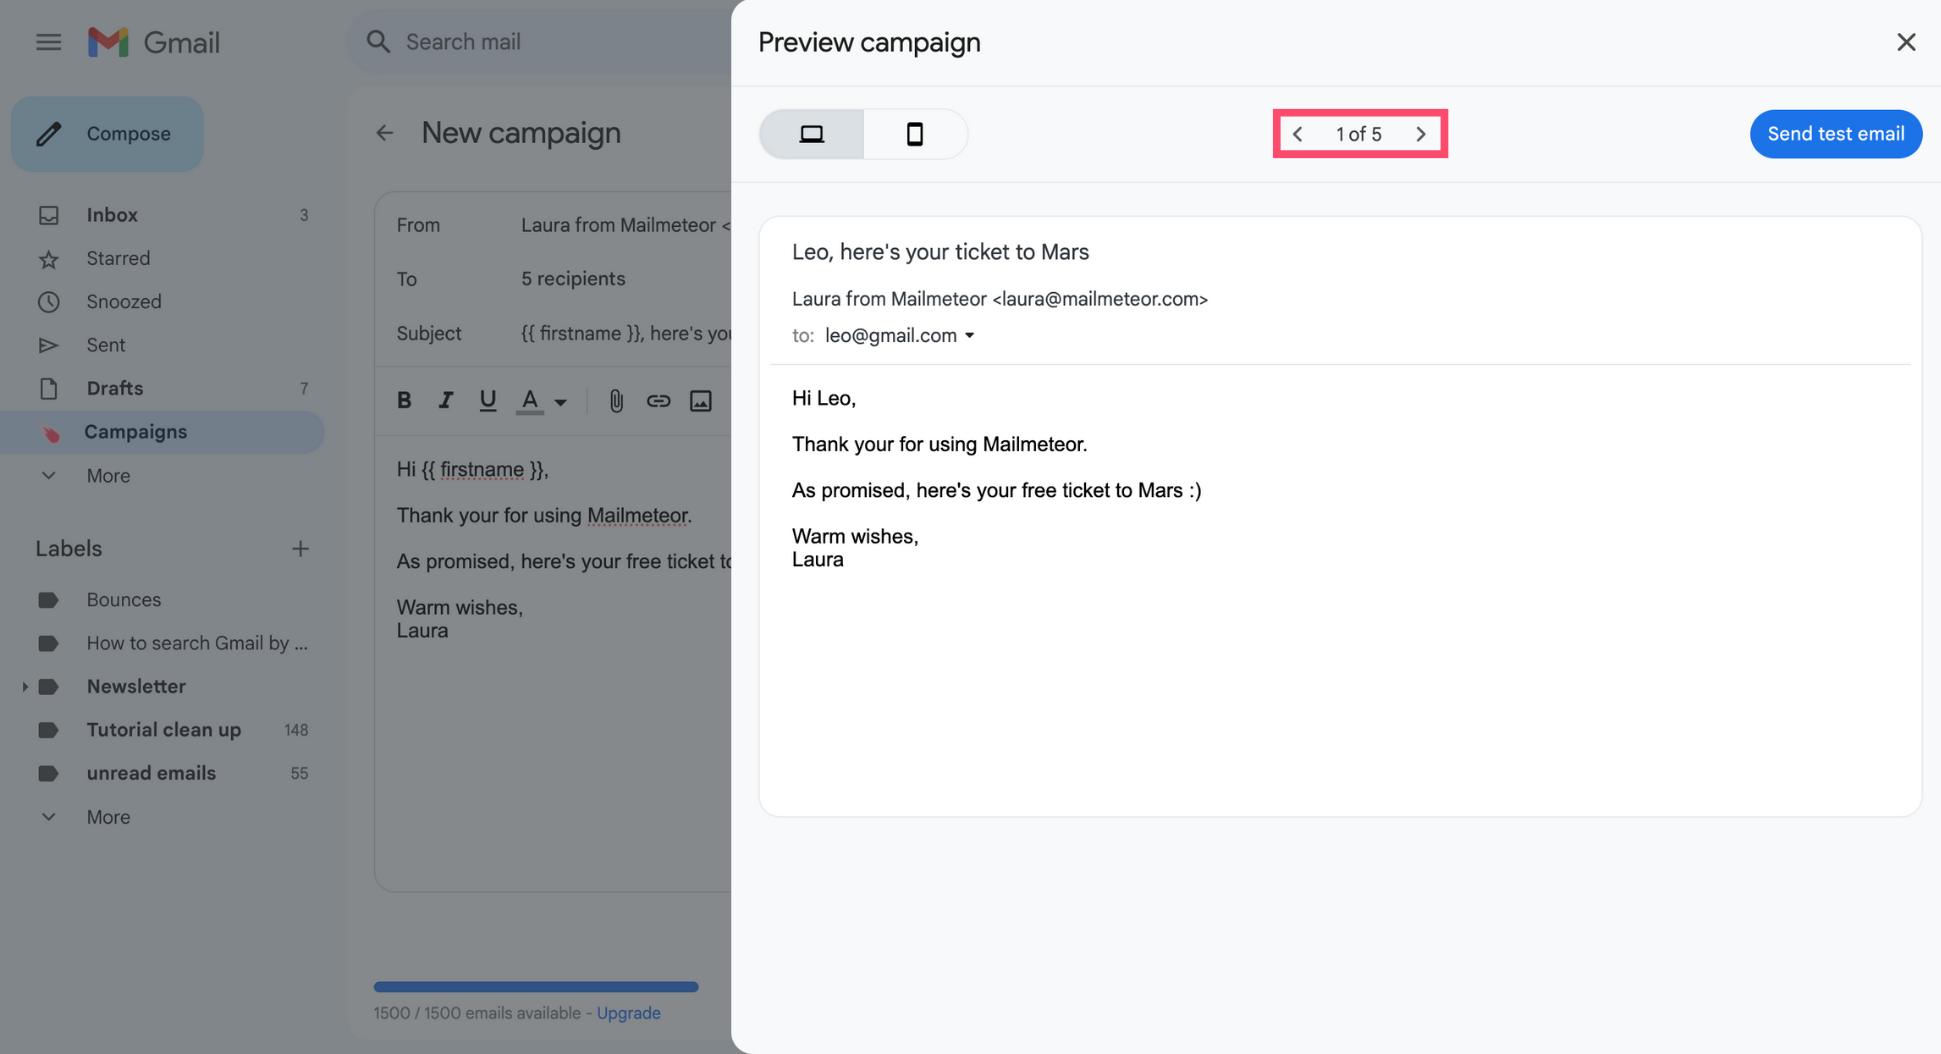Click the Drafts page icon
Image resolution: width=1941 pixels, height=1054 pixels.
click(48, 388)
